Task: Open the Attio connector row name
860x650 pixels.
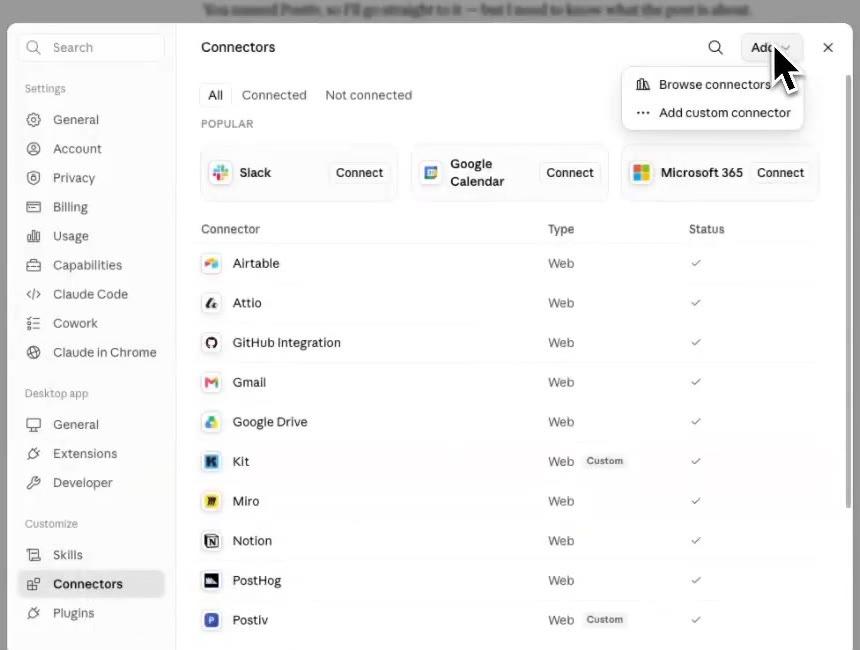Action: pyautogui.click(x=247, y=303)
